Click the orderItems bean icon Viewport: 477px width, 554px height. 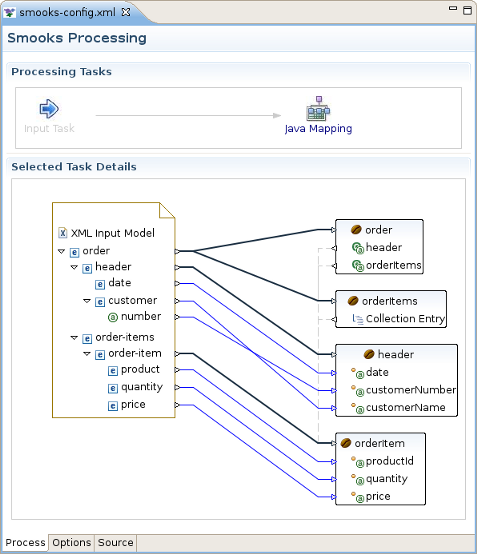point(353,301)
